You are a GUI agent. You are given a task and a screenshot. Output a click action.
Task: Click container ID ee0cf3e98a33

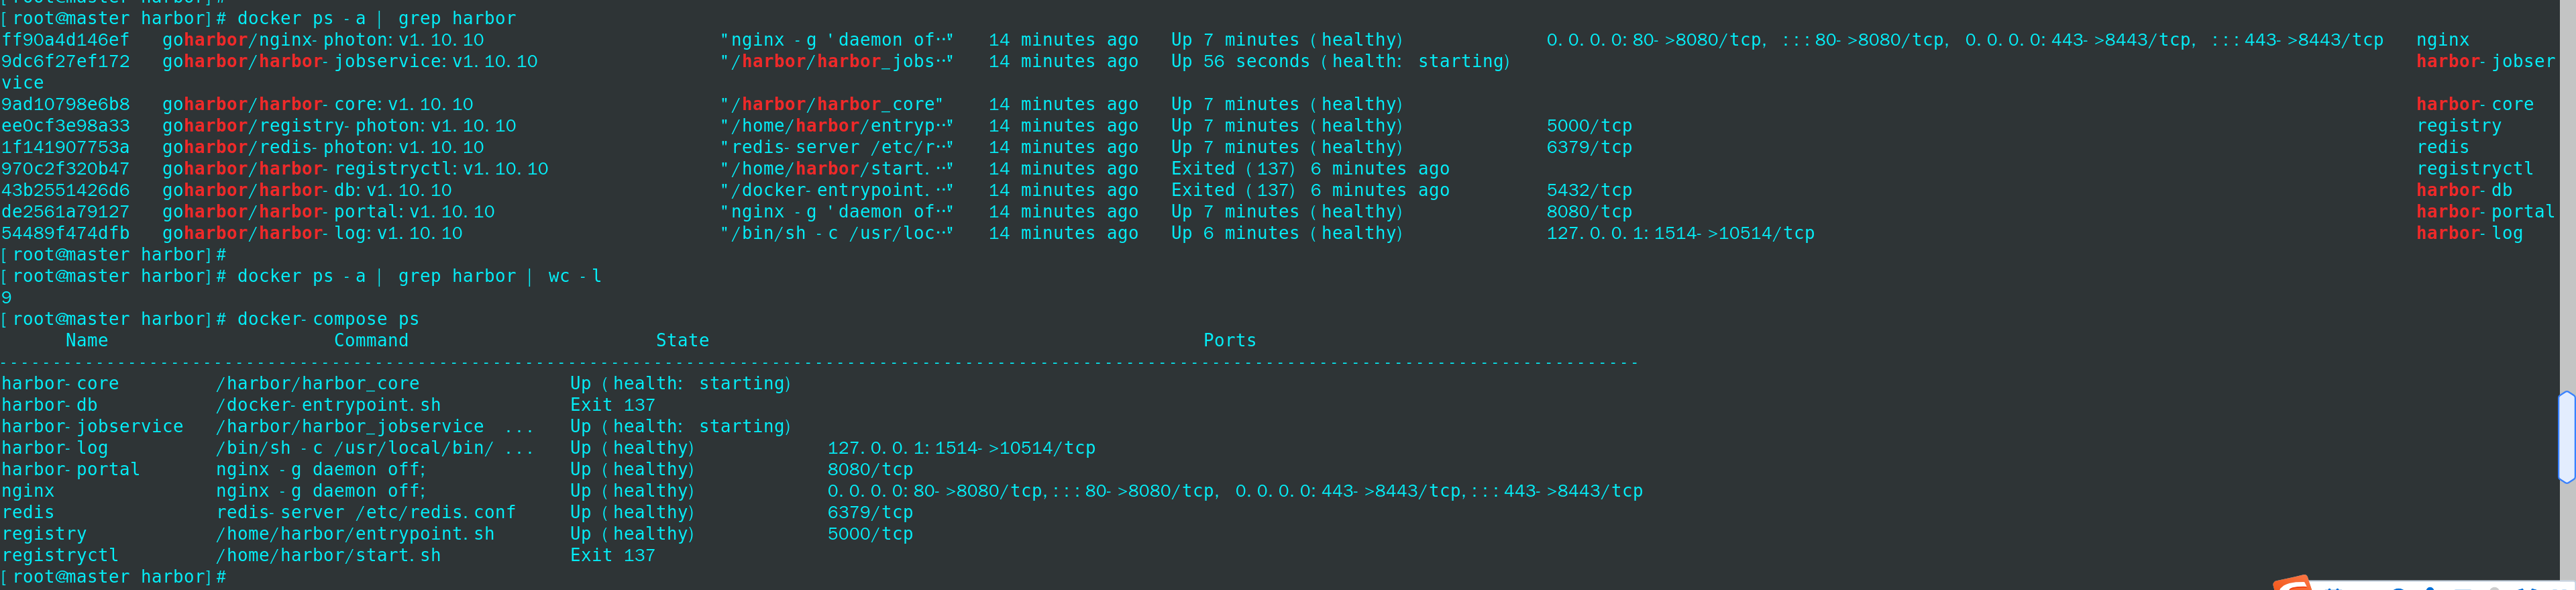coord(66,126)
